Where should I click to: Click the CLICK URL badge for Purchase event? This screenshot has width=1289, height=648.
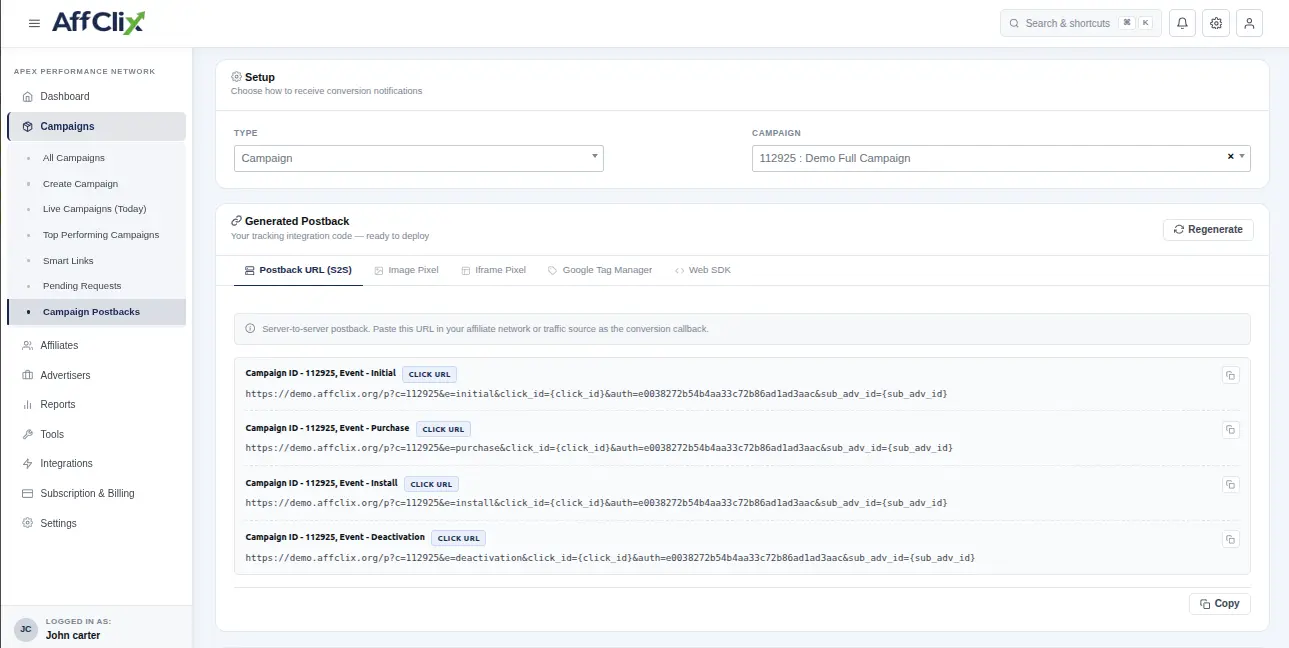(x=443, y=429)
